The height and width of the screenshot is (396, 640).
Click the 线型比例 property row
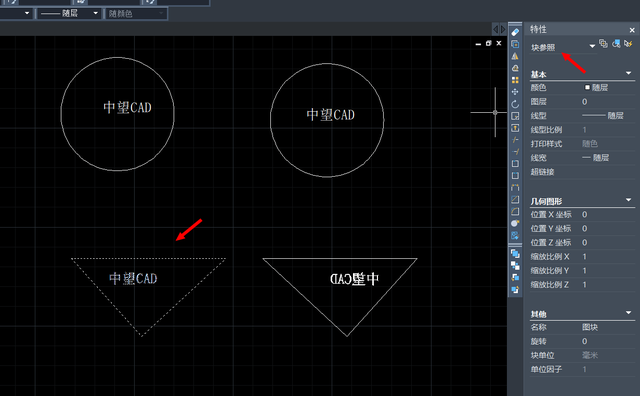[x=582, y=130]
